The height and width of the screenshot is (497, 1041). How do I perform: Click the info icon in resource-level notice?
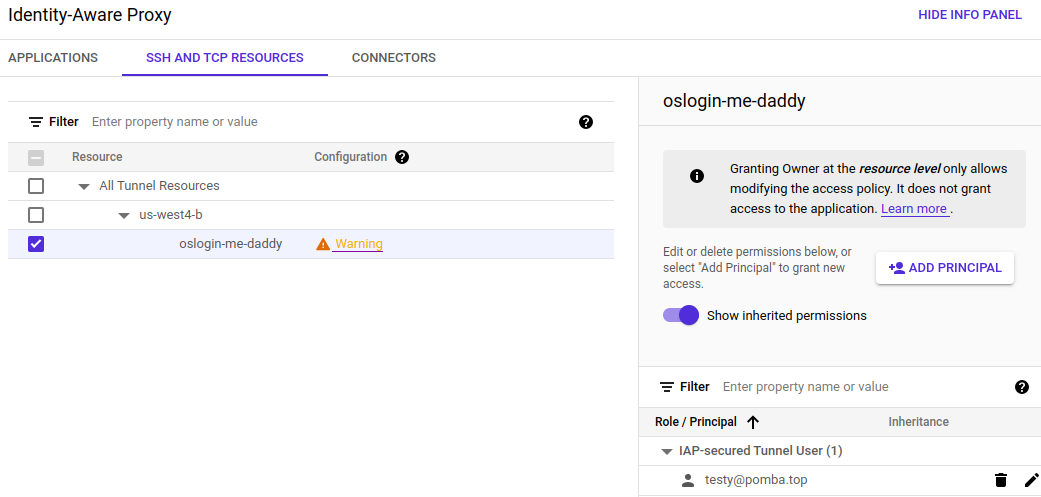point(697,176)
